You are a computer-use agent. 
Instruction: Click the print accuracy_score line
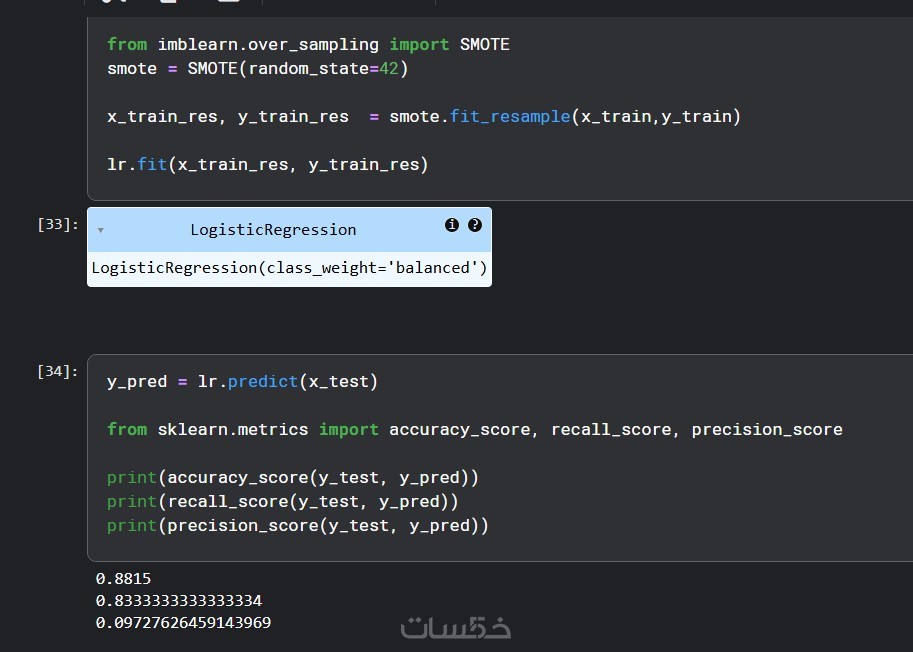pyautogui.click(x=293, y=478)
